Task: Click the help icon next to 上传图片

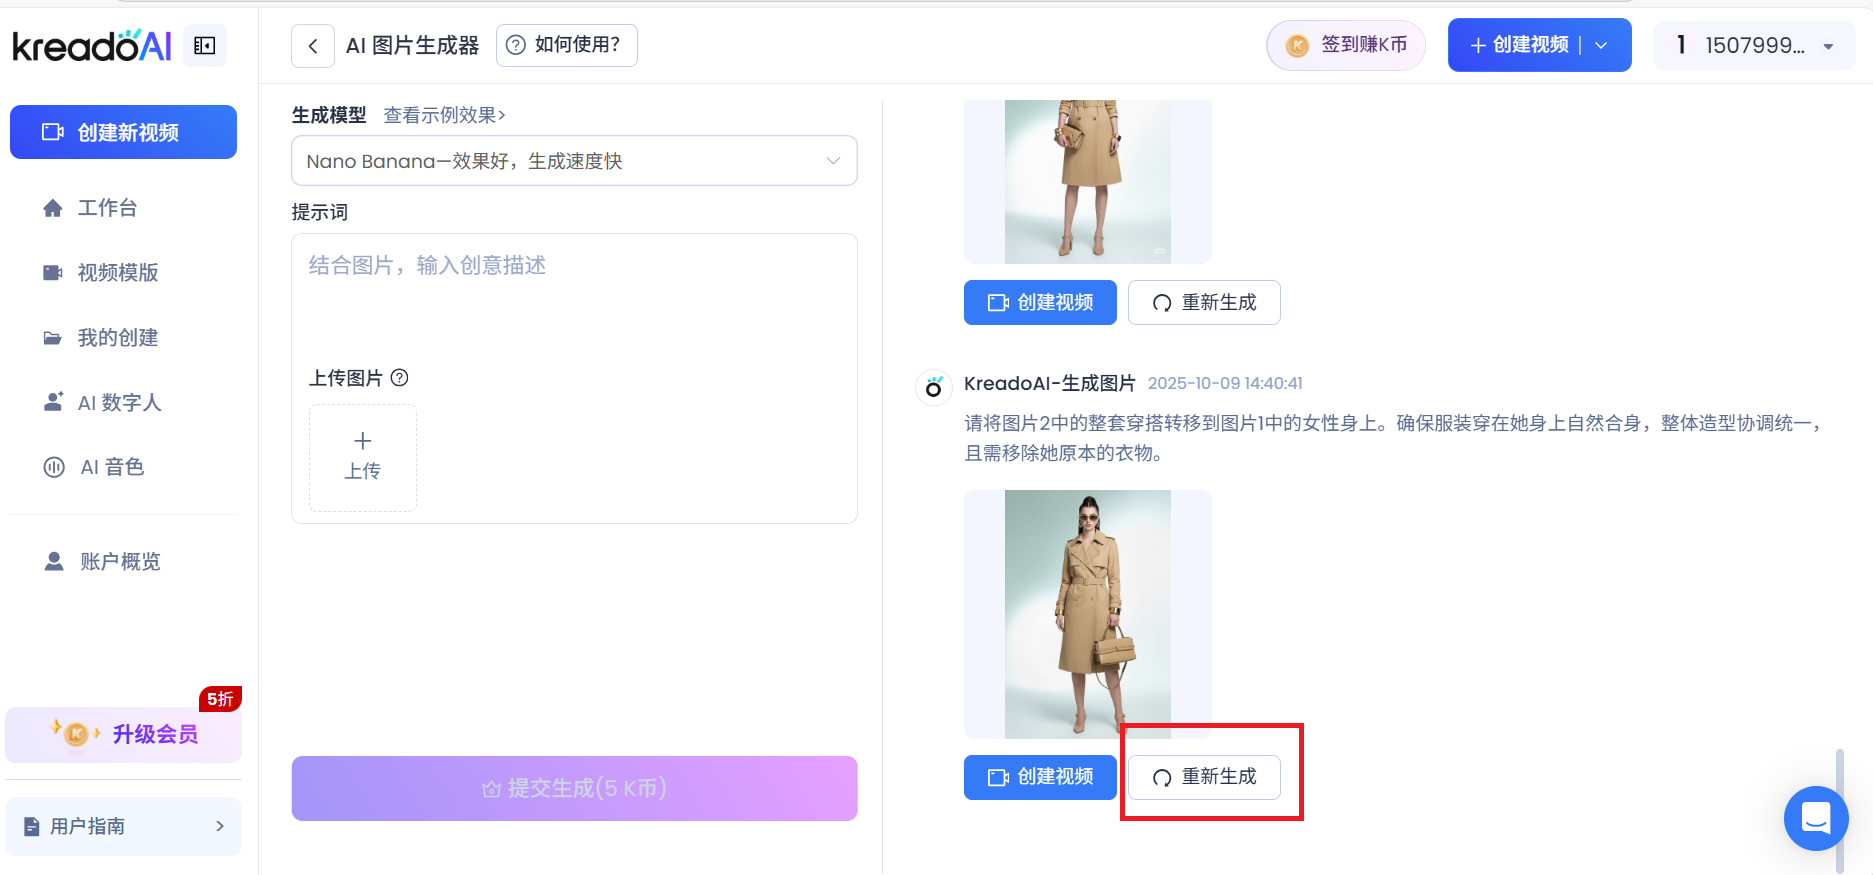Action: [400, 378]
